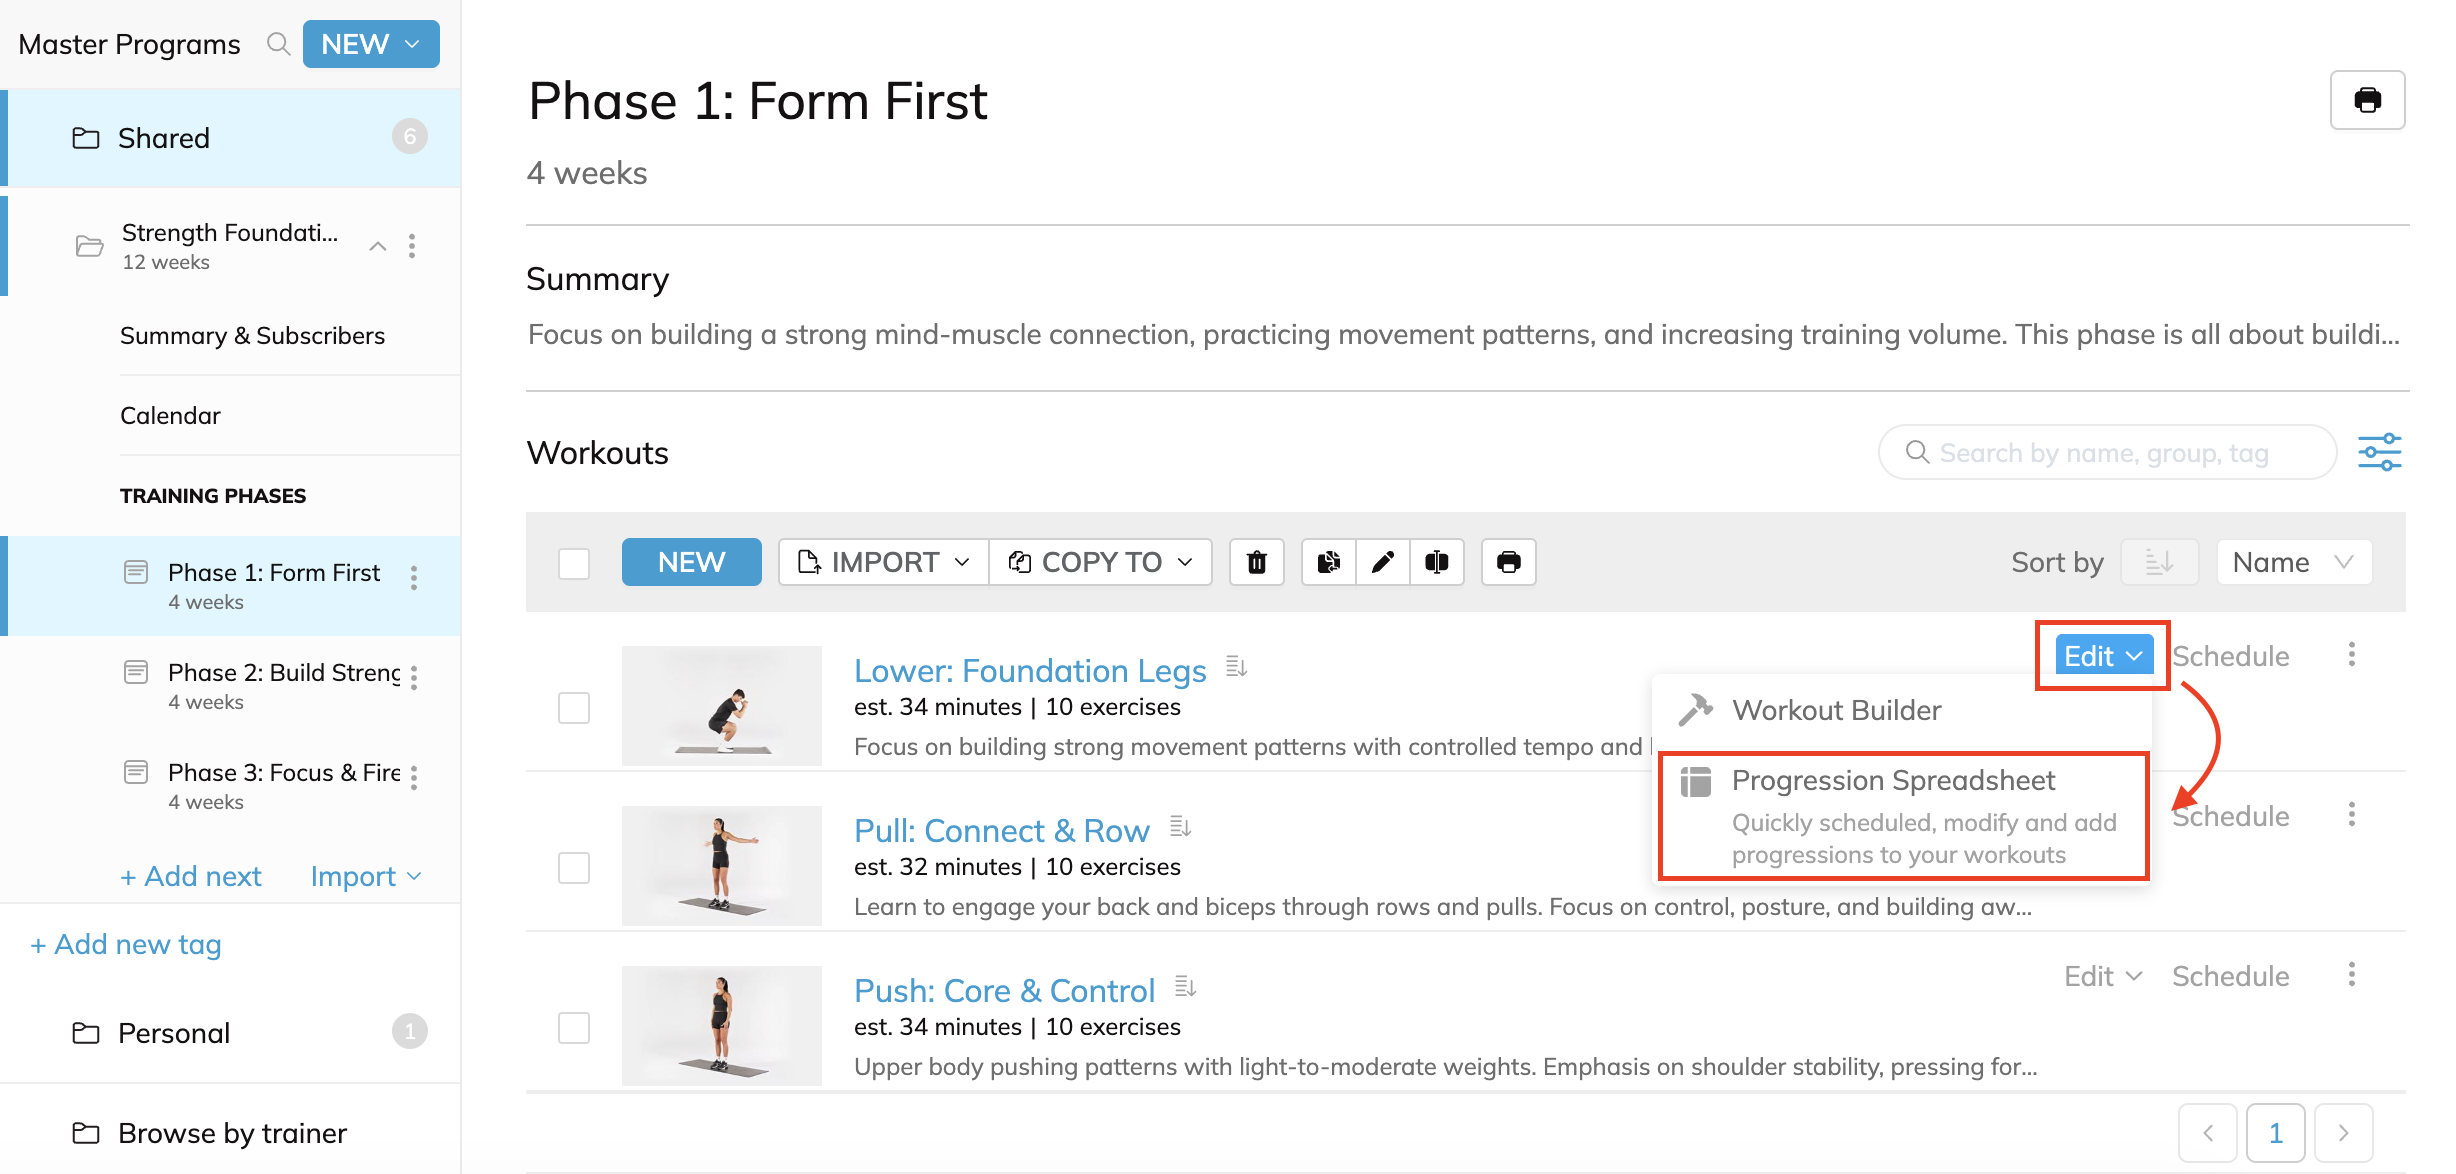
Task: Toggle the sort direction icon
Action: click(x=2159, y=562)
